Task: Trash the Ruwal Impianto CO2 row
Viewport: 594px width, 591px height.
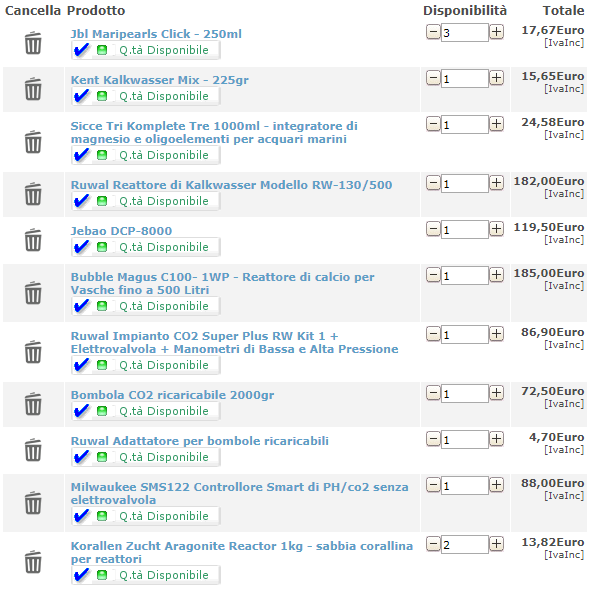Action: click(33, 352)
